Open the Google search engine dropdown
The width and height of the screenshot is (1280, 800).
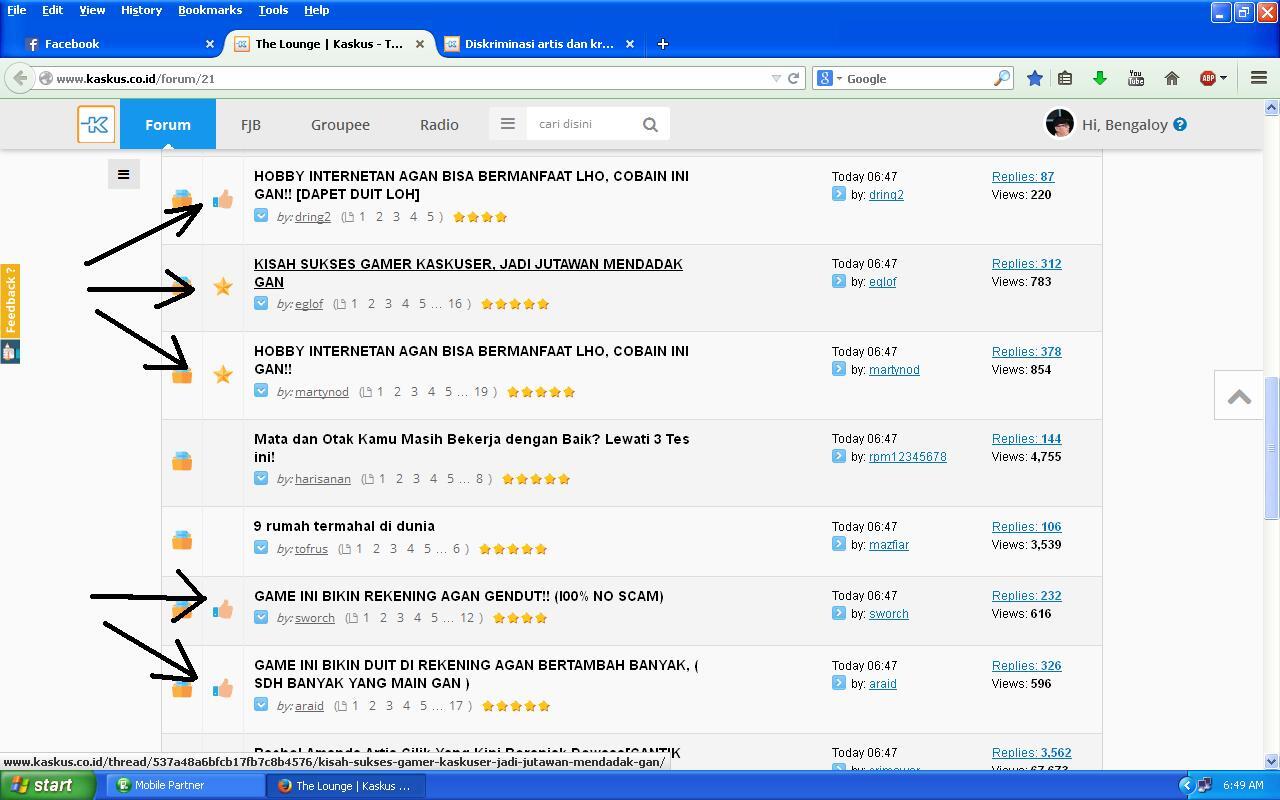pyautogui.click(x=830, y=78)
